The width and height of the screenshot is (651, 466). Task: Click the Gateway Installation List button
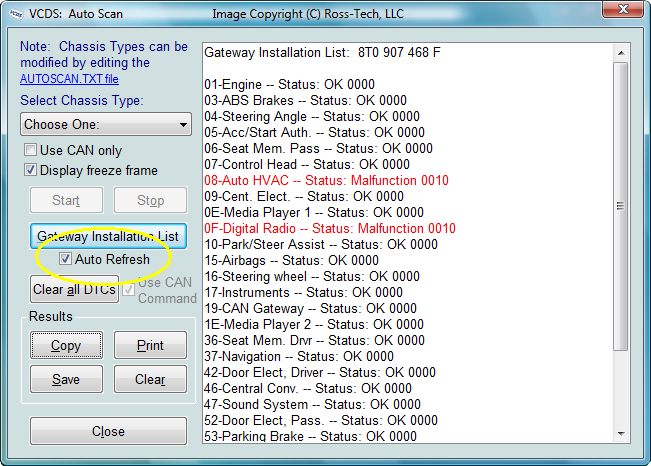[x=108, y=236]
